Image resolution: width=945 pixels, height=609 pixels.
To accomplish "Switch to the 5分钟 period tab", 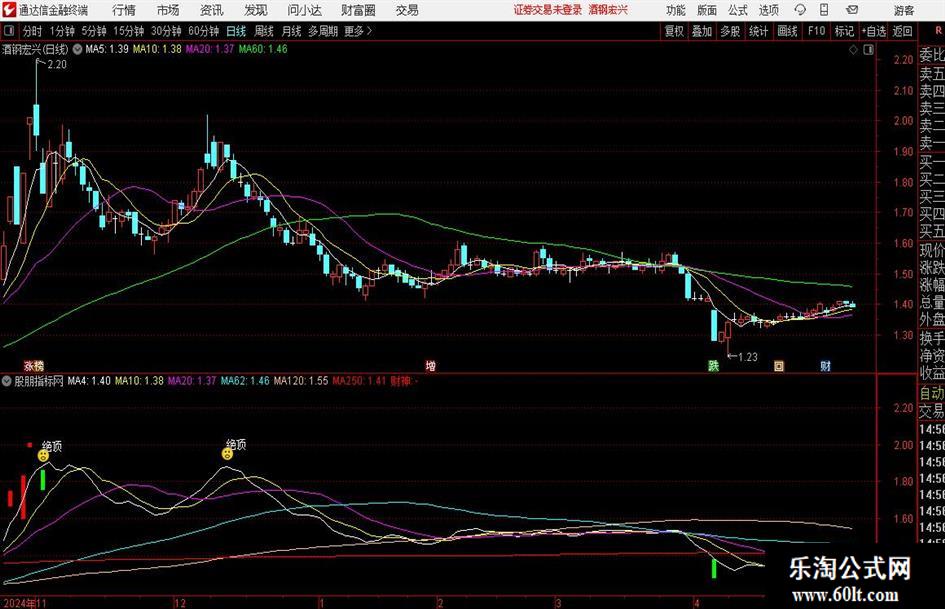I will [93, 31].
